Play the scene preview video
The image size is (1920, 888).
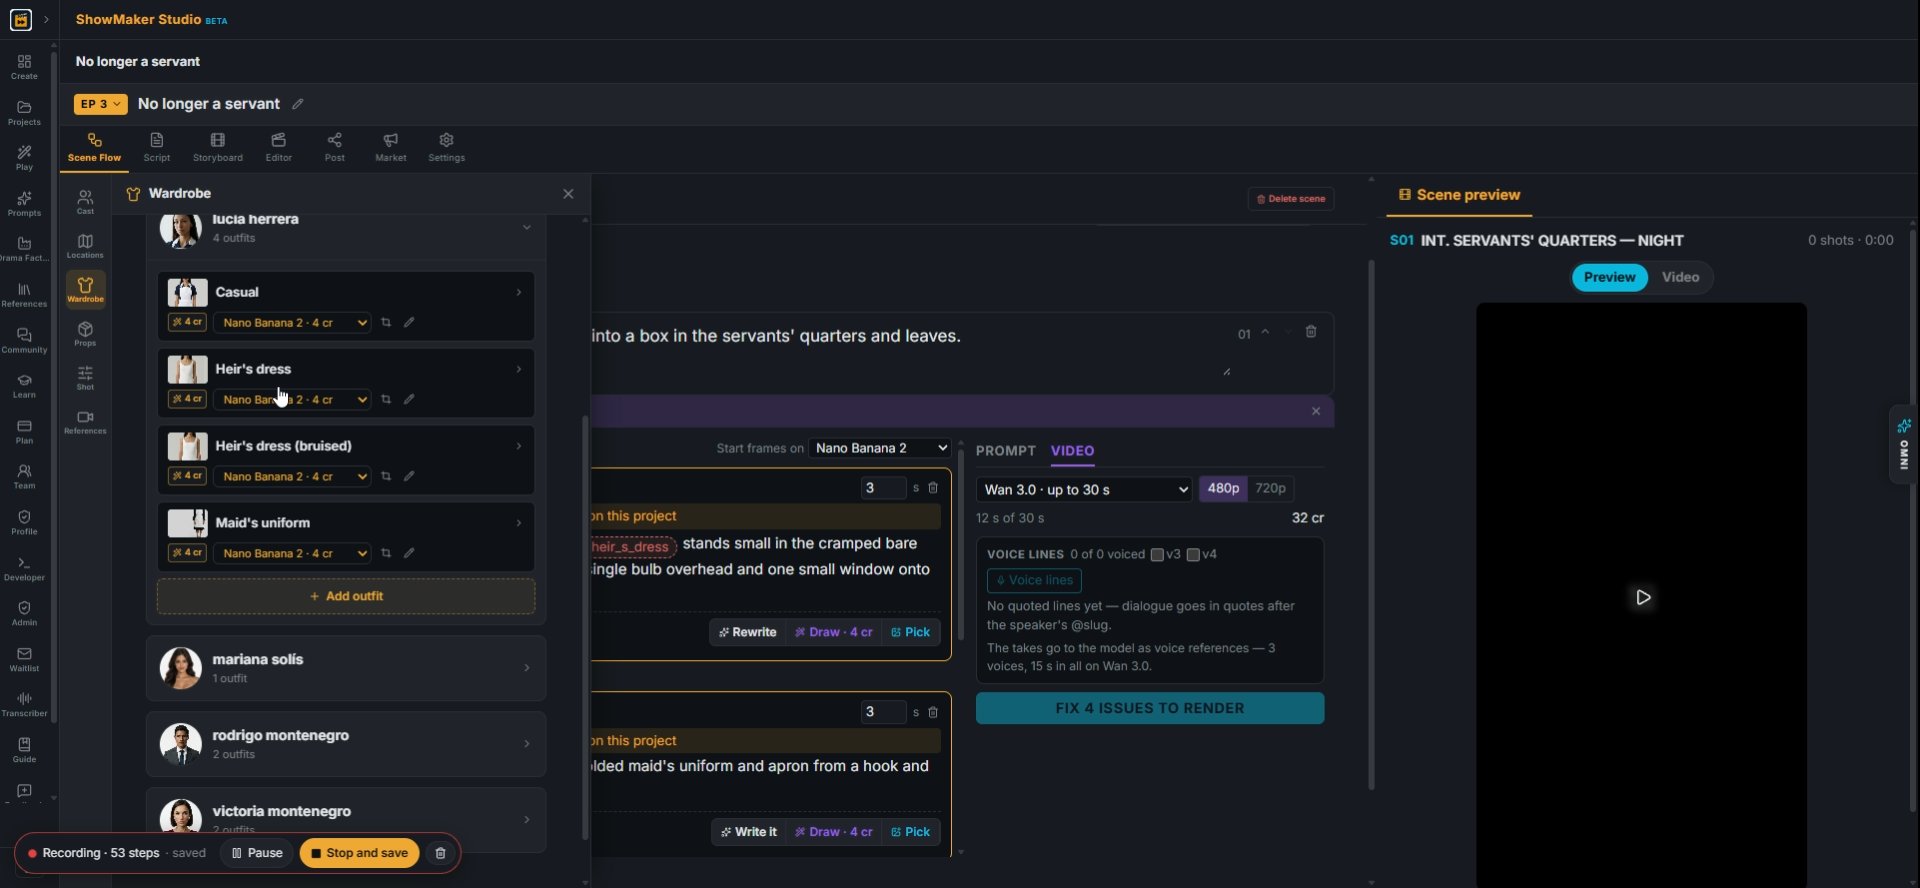(1642, 597)
